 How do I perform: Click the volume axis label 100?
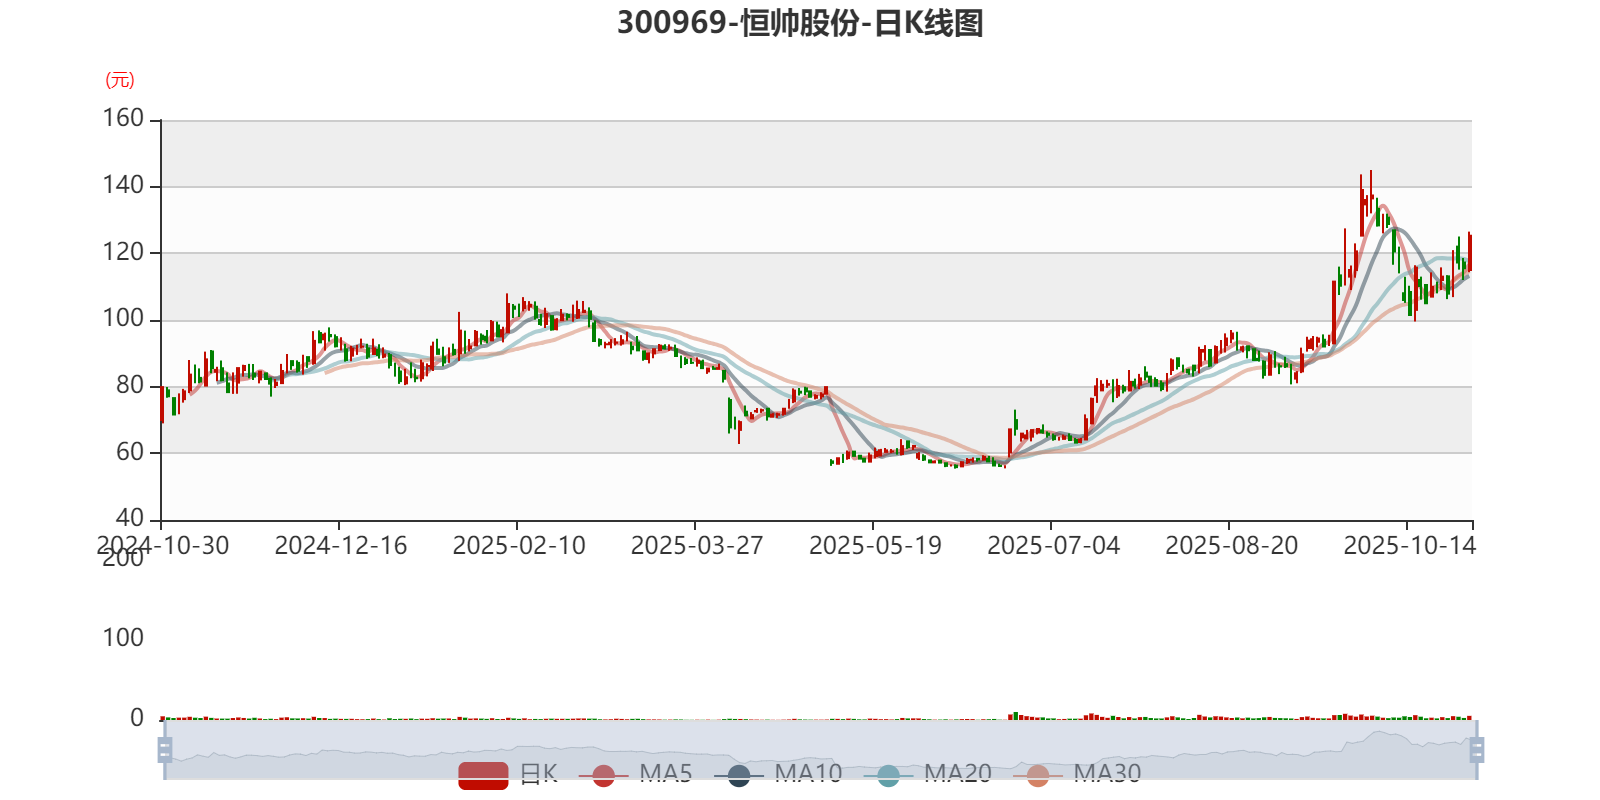click(123, 638)
